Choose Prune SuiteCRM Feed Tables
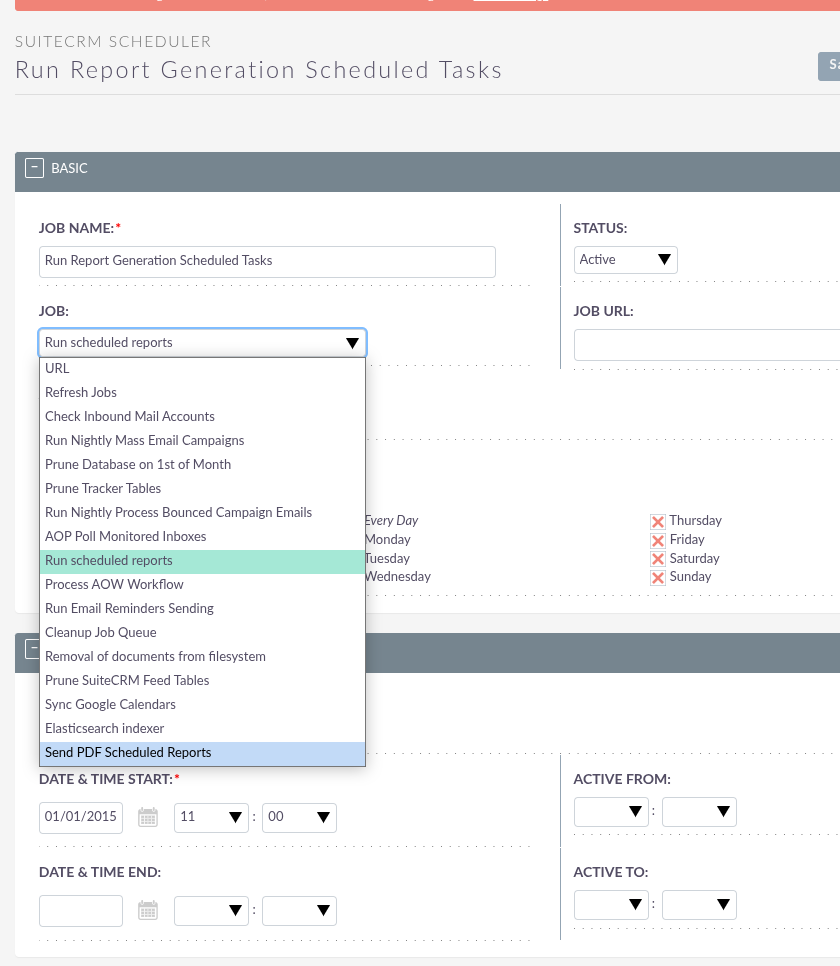Image resolution: width=840 pixels, height=966 pixels. click(x=202, y=681)
